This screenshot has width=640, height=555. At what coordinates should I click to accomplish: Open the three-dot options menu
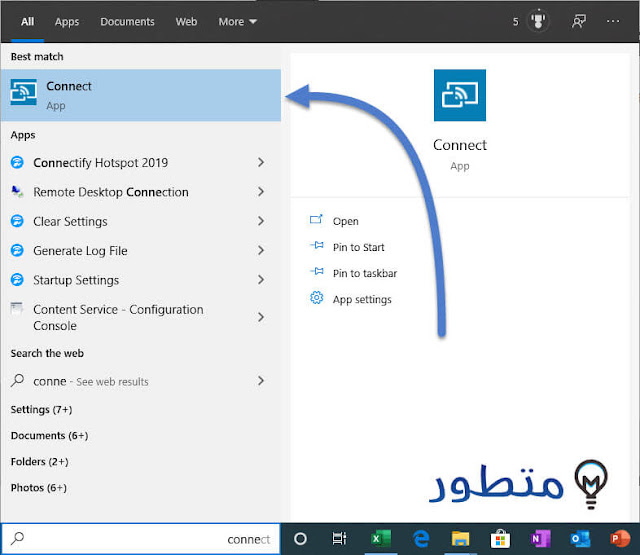point(613,21)
